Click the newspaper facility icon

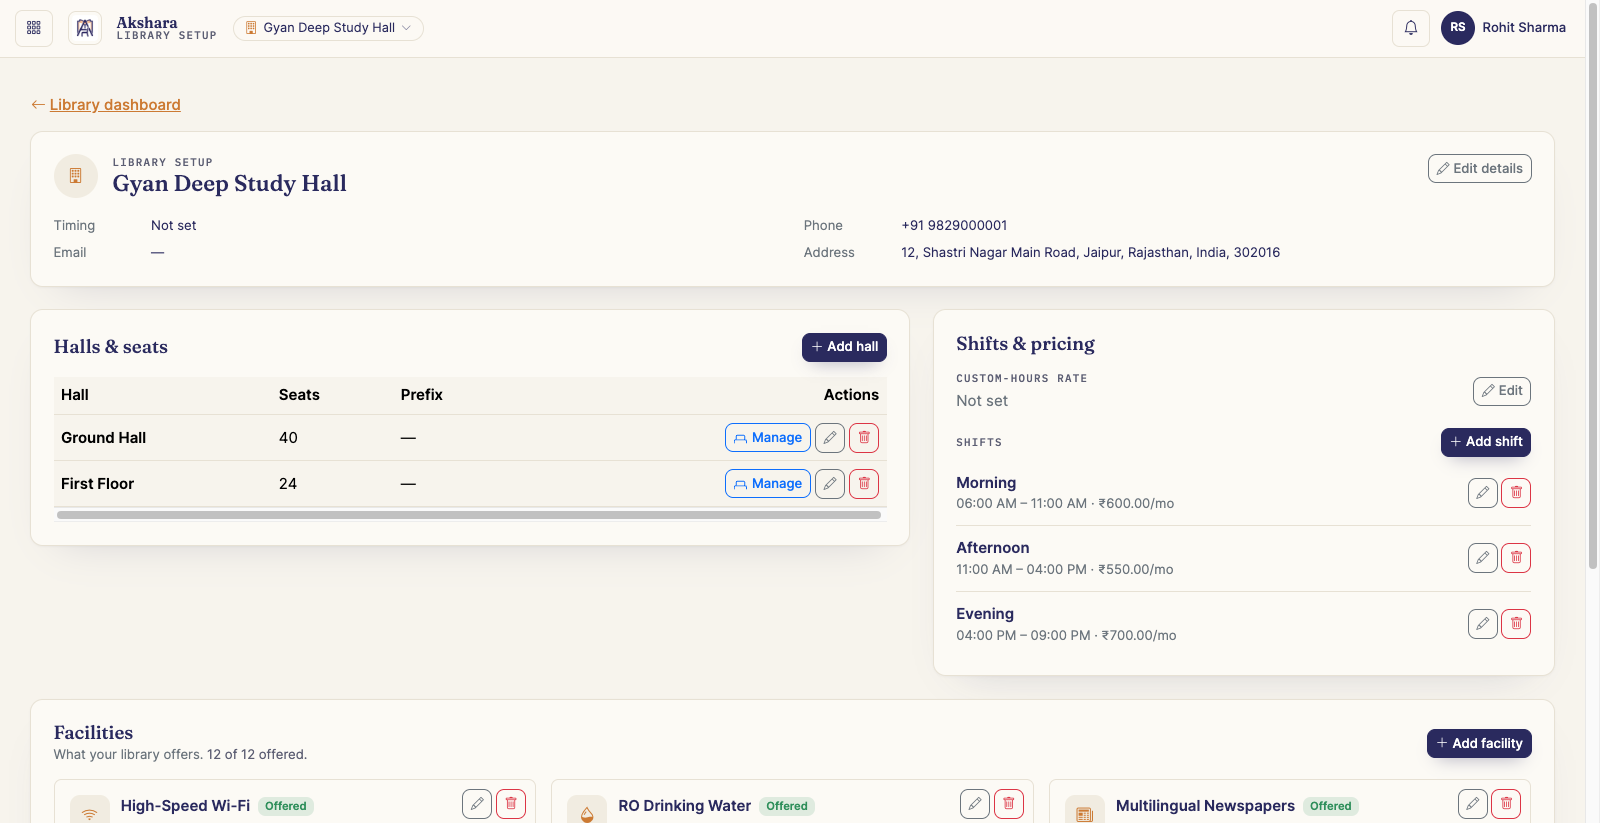point(1085,810)
